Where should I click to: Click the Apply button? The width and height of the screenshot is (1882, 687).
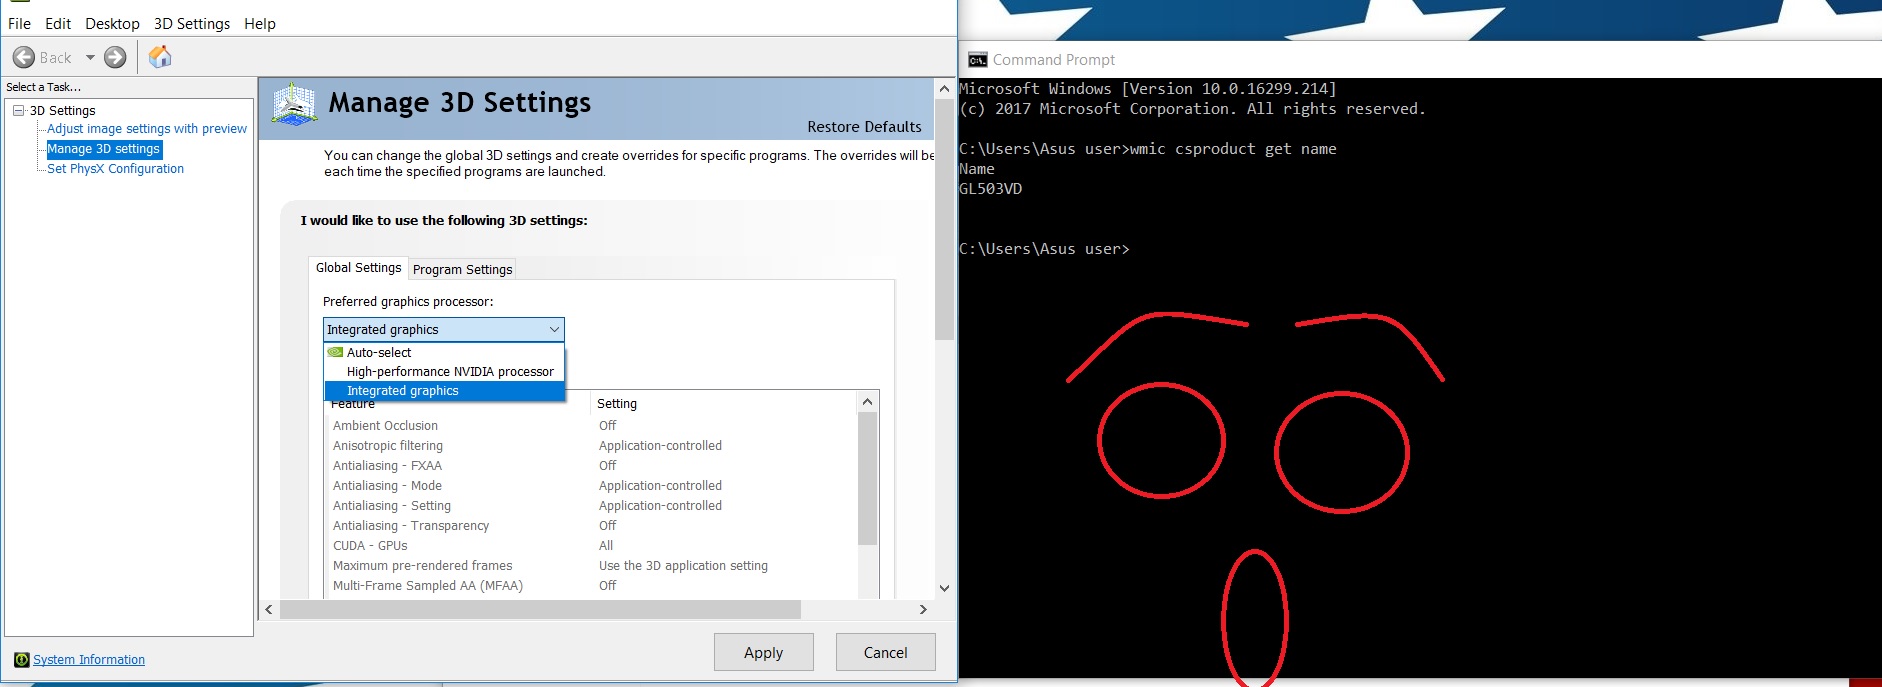click(x=764, y=652)
